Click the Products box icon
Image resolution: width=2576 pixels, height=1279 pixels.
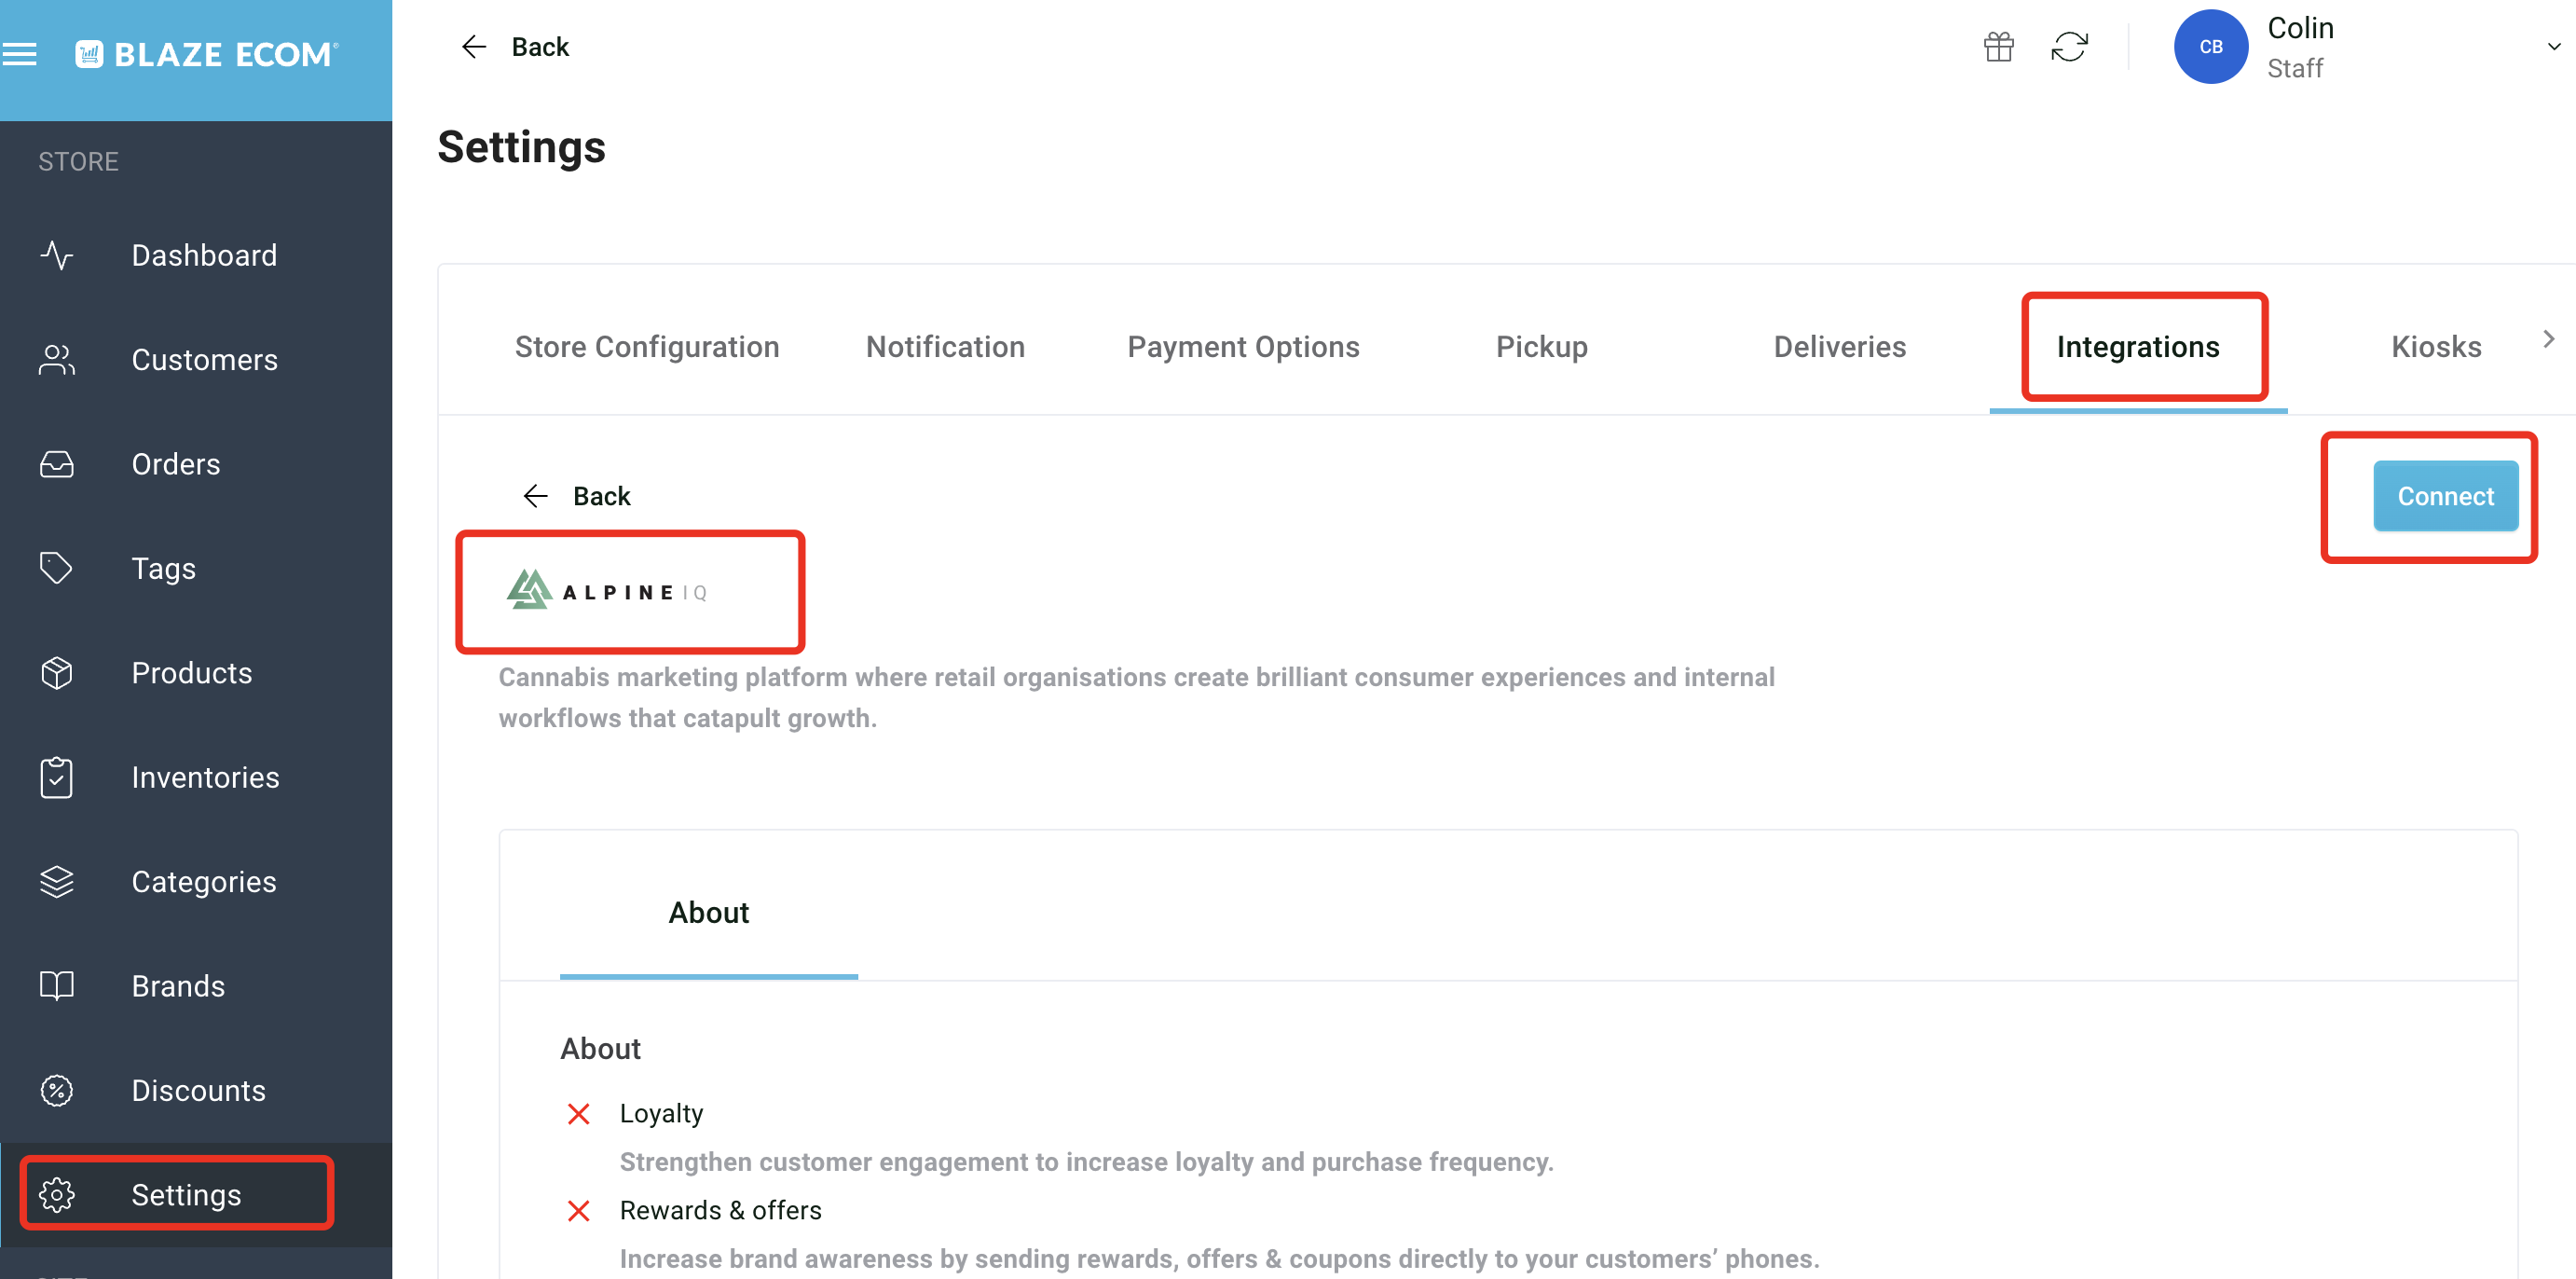pyautogui.click(x=56, y=672)
